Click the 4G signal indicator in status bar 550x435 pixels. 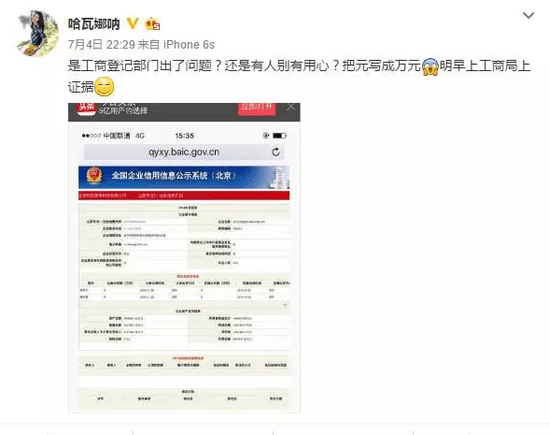(x=140, y=135)
